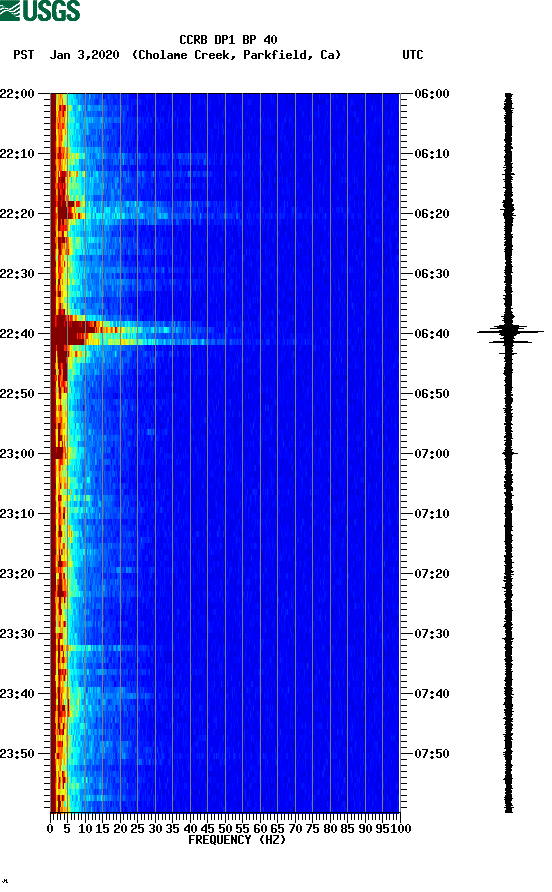
Task: Click the 50 Hz frequency tick label
Action: pyautogui.click(x=225, y=829)
